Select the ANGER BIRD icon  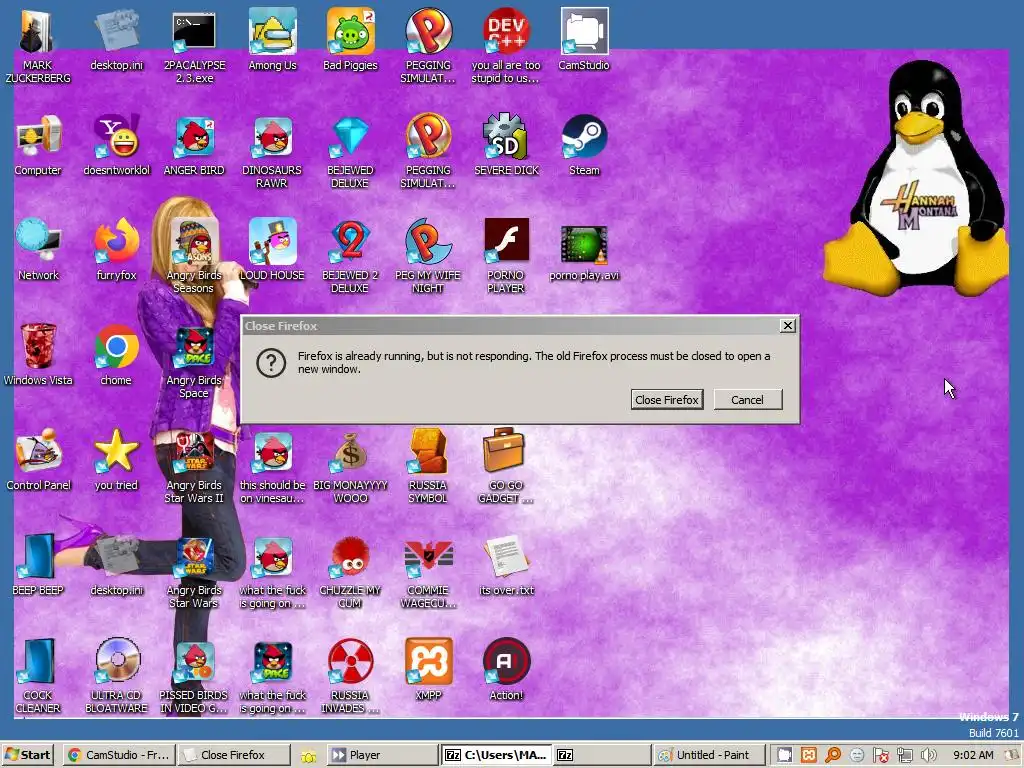pyautogui.click(x=194, y=145)
